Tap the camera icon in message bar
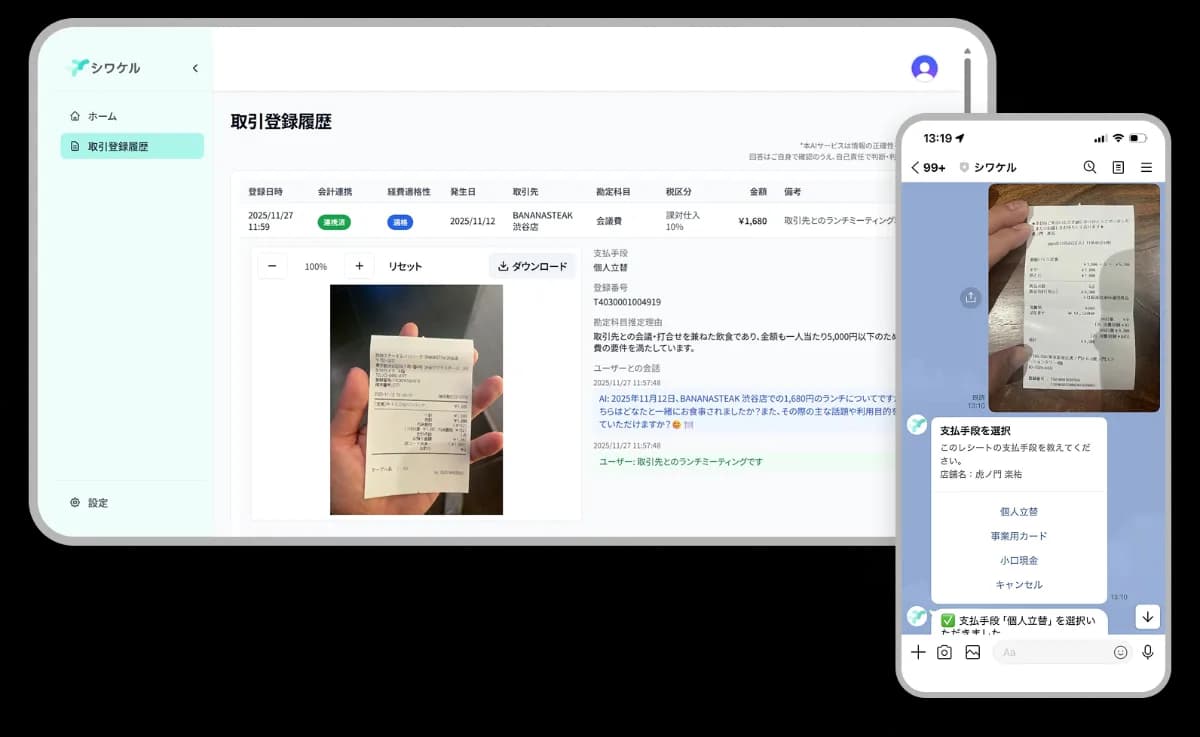Image resolution: width=1200 pixels, height=737 pixels. tap(944, 652)
